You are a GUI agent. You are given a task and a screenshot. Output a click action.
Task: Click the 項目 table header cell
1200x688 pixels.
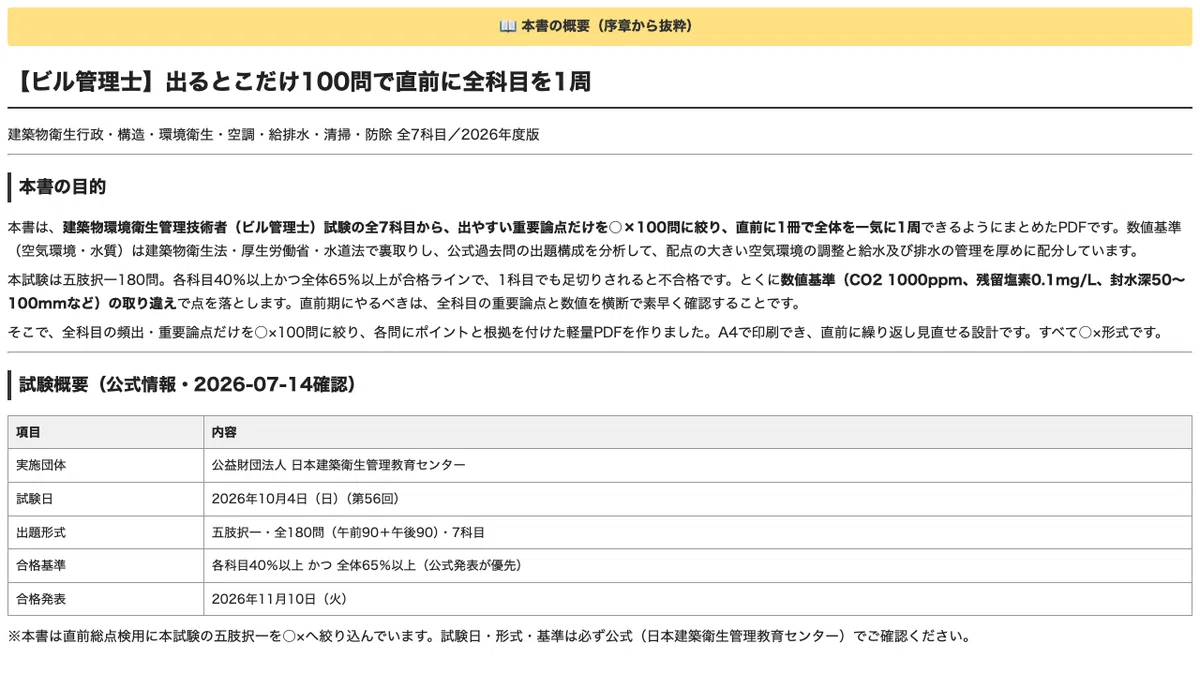pos(106,432)
